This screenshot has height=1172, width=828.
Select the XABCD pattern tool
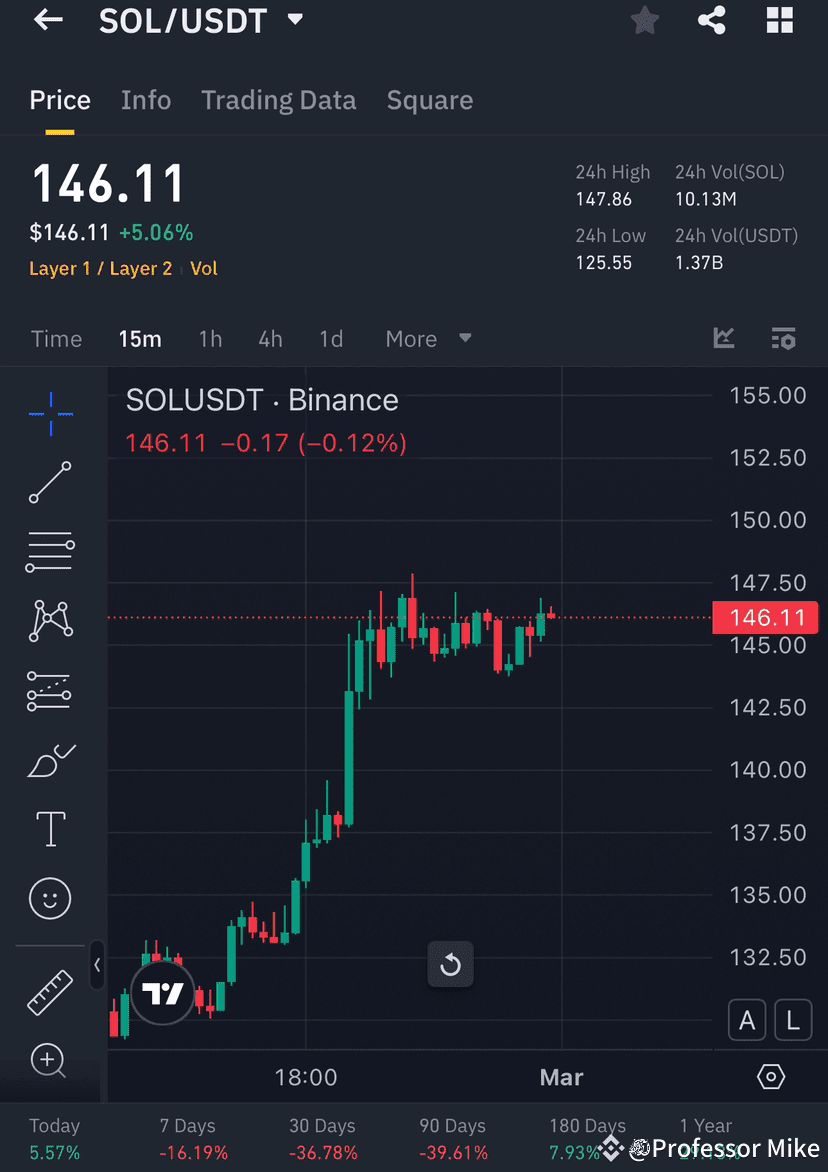click(50, 620)
